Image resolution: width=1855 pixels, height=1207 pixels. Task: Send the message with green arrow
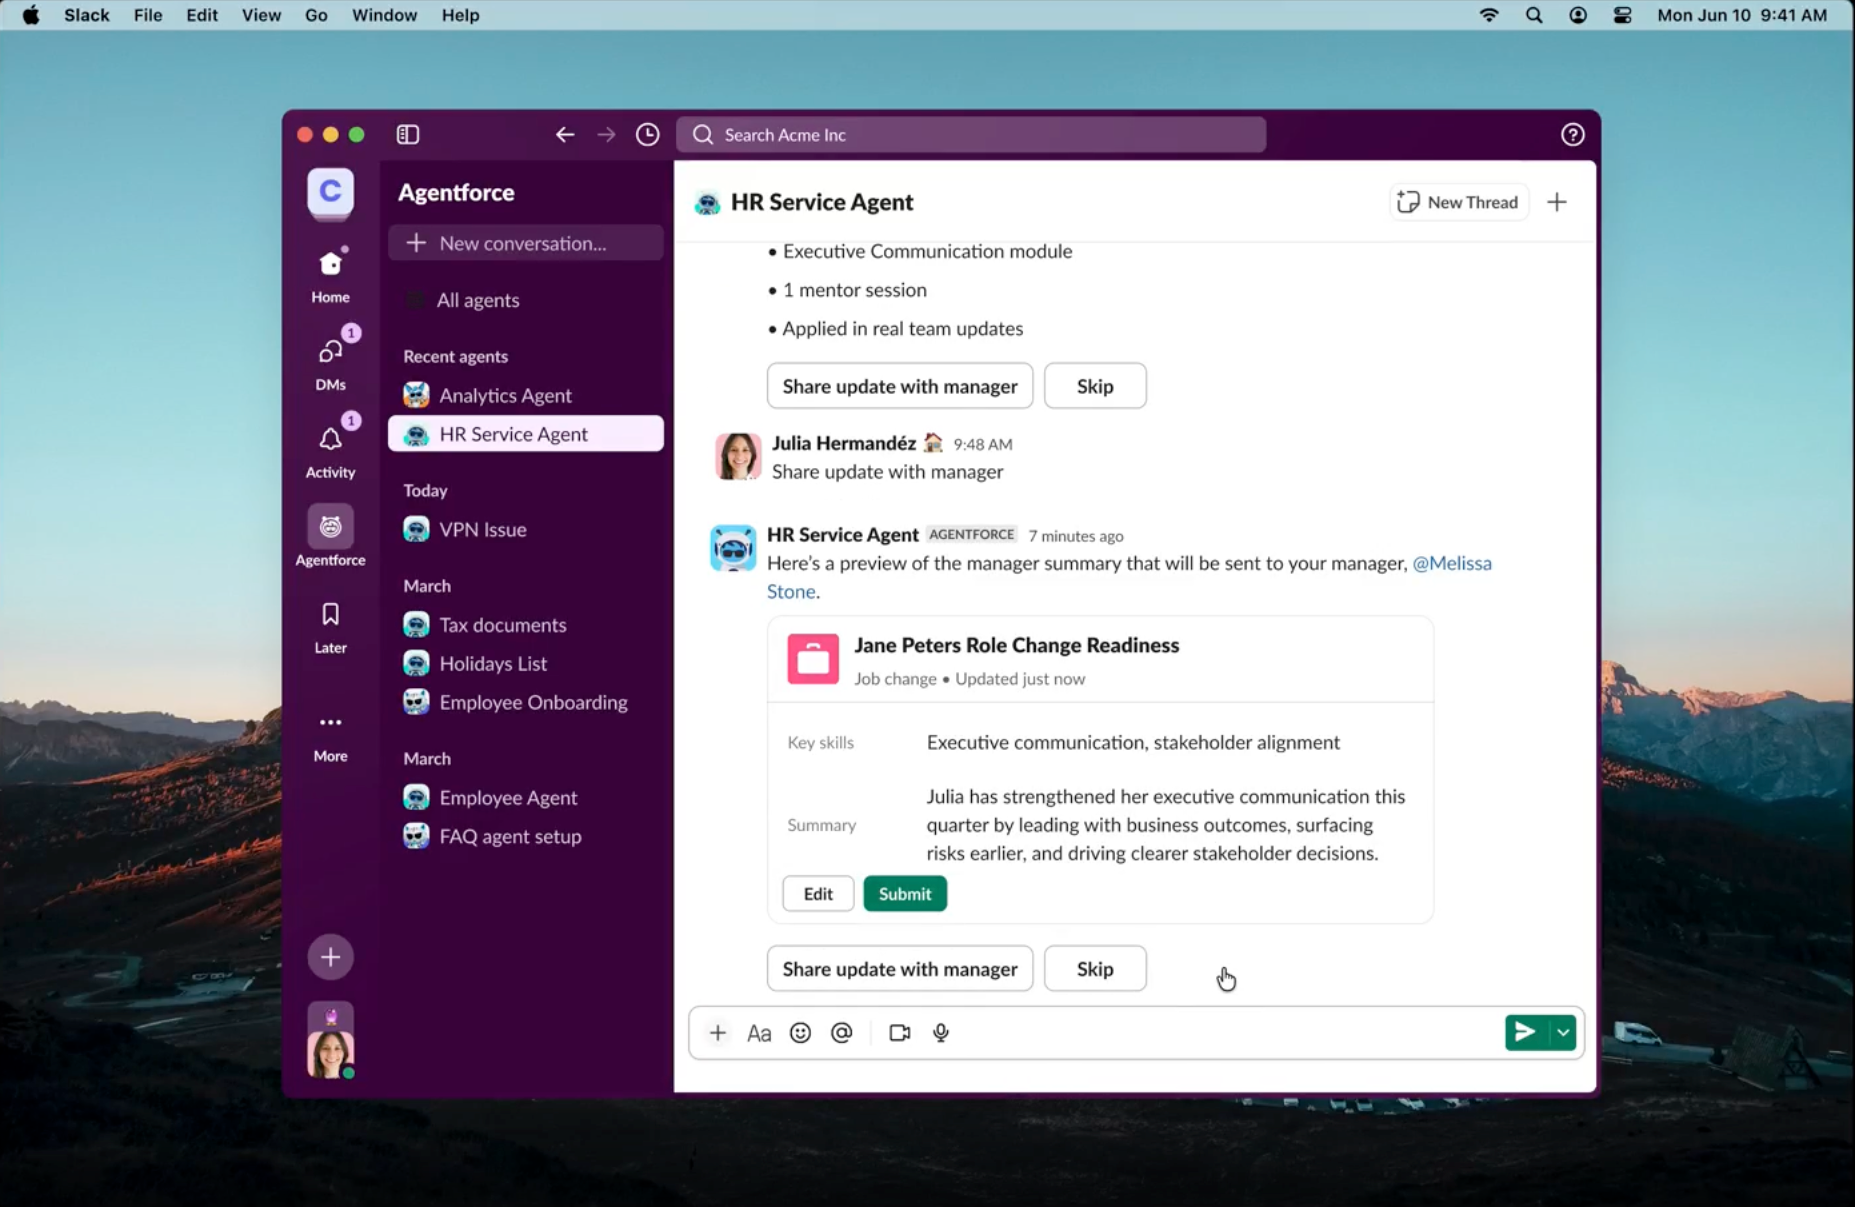click(1525, 1032)
